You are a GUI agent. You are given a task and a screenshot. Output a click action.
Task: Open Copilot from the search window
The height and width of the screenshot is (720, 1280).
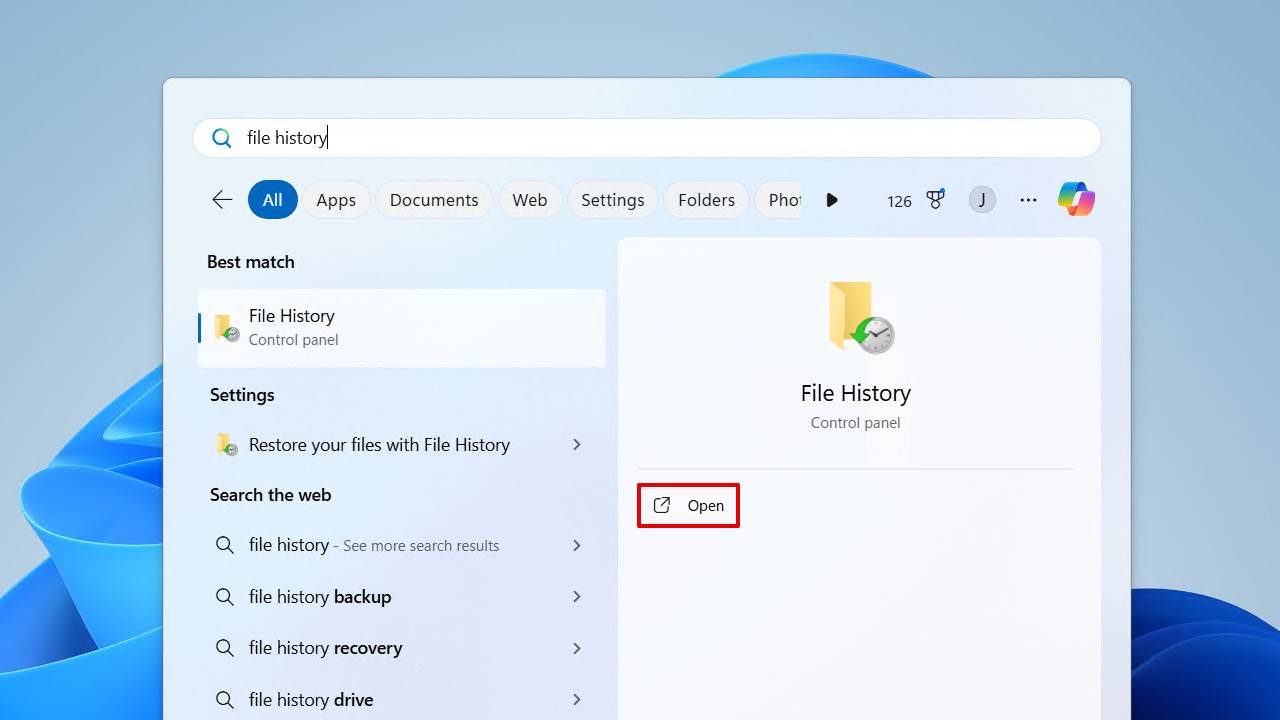(1076, 199)
